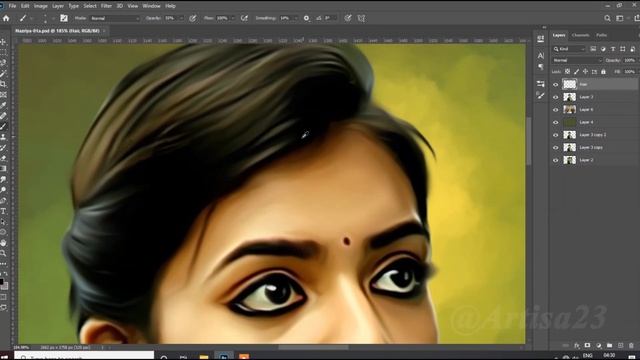The image size is (640, 360).
Task: Select the Brush tool in the toolbar
Action: [3, 127]
